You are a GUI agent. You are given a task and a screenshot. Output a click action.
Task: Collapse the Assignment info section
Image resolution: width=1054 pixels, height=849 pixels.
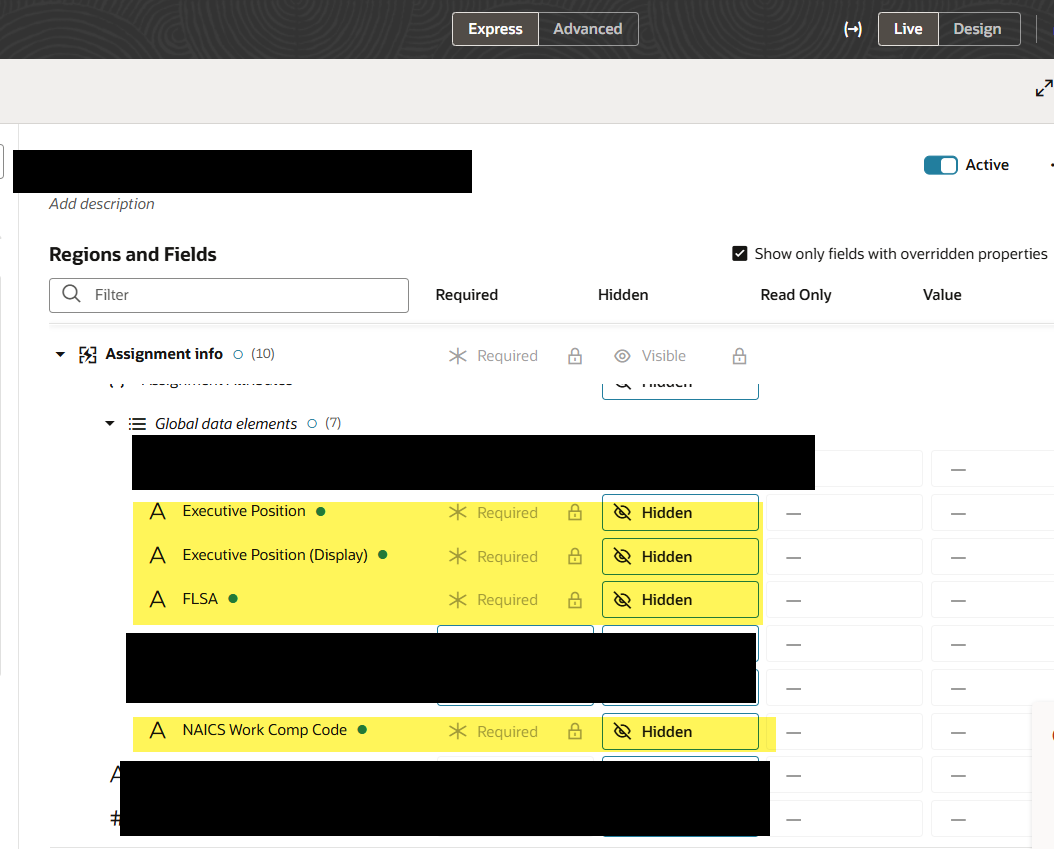(60, 353)
